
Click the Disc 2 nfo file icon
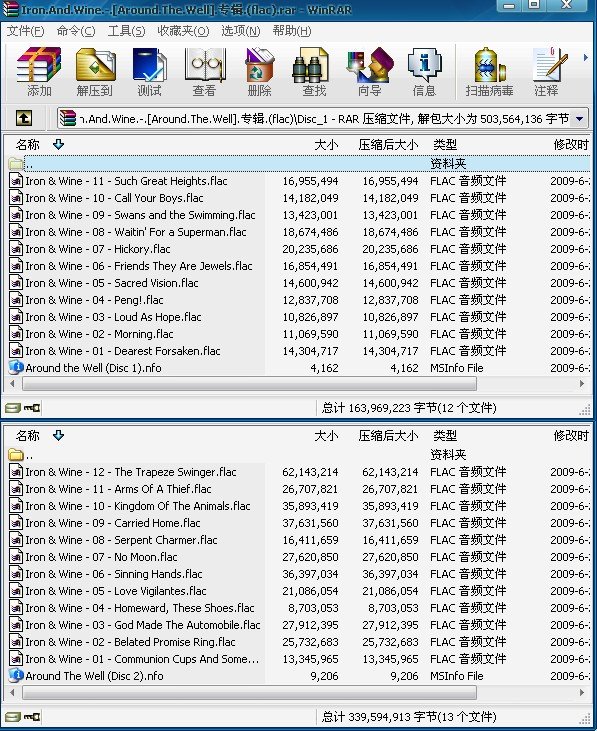tap(16, 676)
